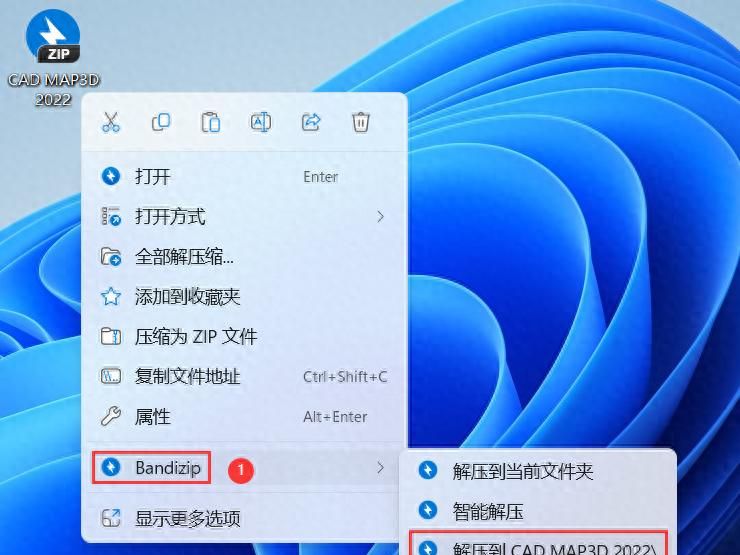Select 压缩为 ZIP 文件 entry
This screenshot has width=740, height=555.
(244, 336)
